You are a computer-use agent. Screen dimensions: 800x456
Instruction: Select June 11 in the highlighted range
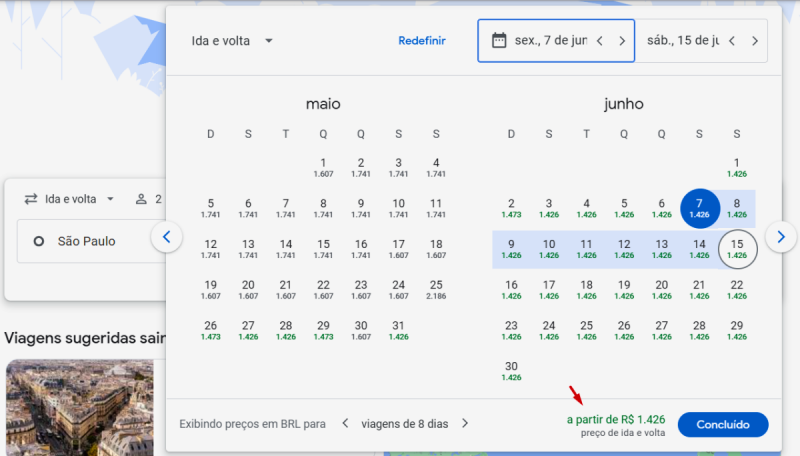[x=587, y=249]
